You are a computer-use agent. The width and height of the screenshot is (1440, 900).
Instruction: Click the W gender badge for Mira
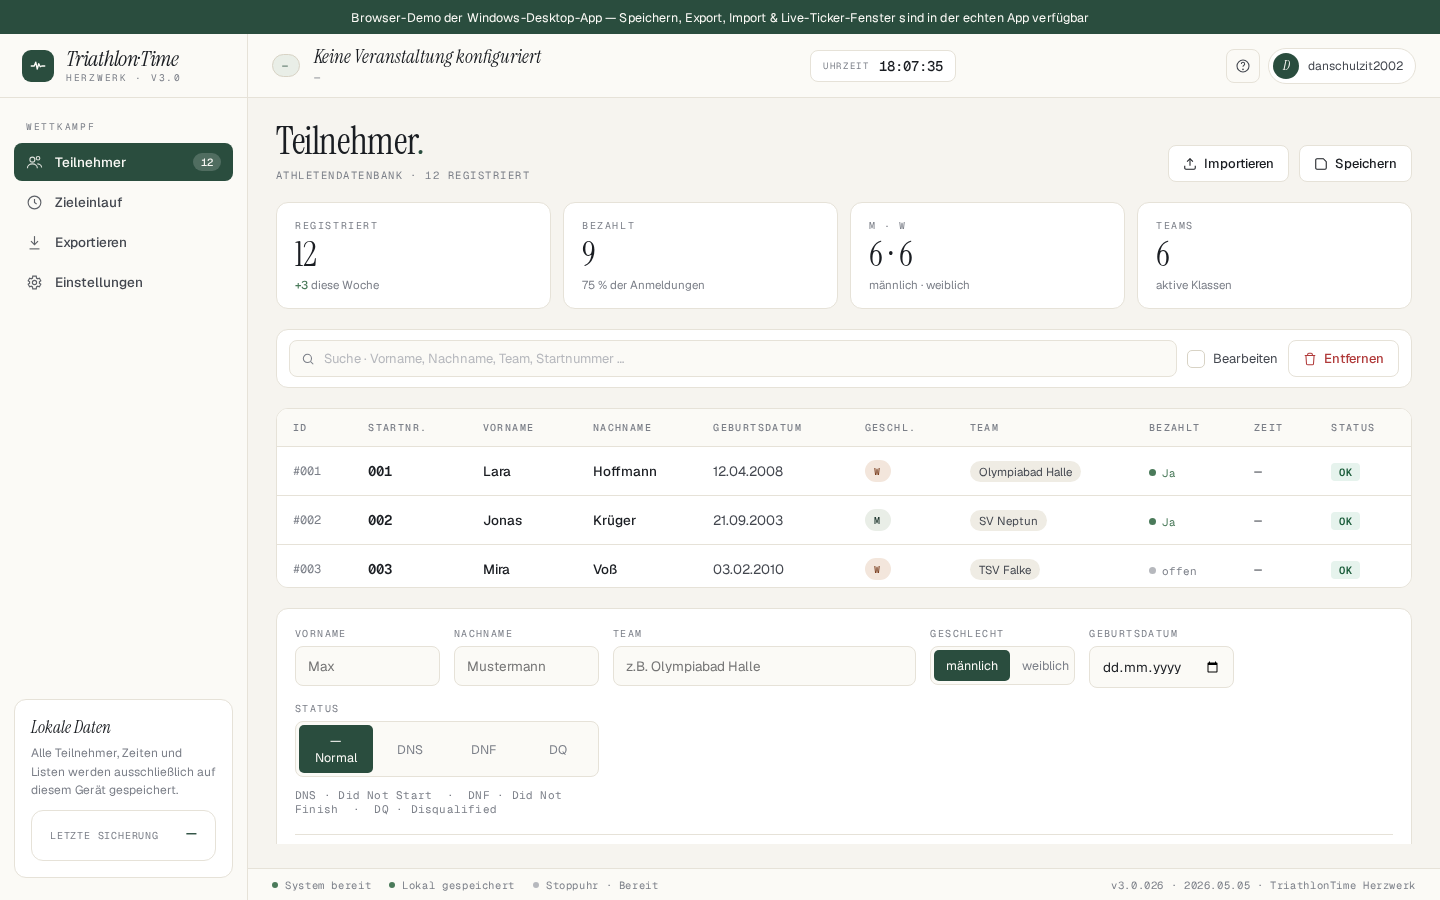[x=878, y=569]
